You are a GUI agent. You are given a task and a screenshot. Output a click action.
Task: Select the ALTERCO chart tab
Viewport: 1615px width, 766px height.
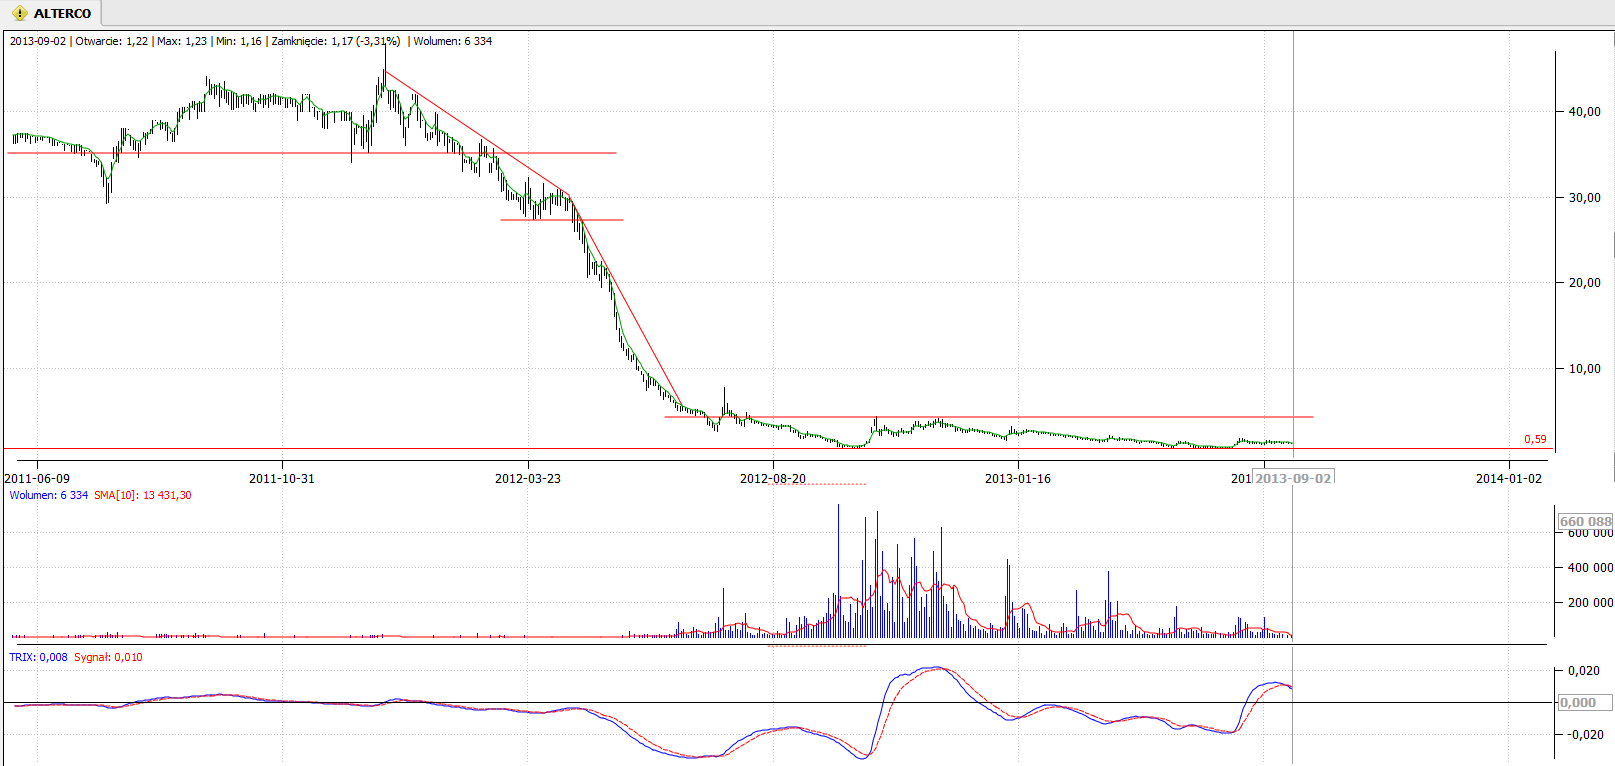pyautogui.click(x=52, y=13)
